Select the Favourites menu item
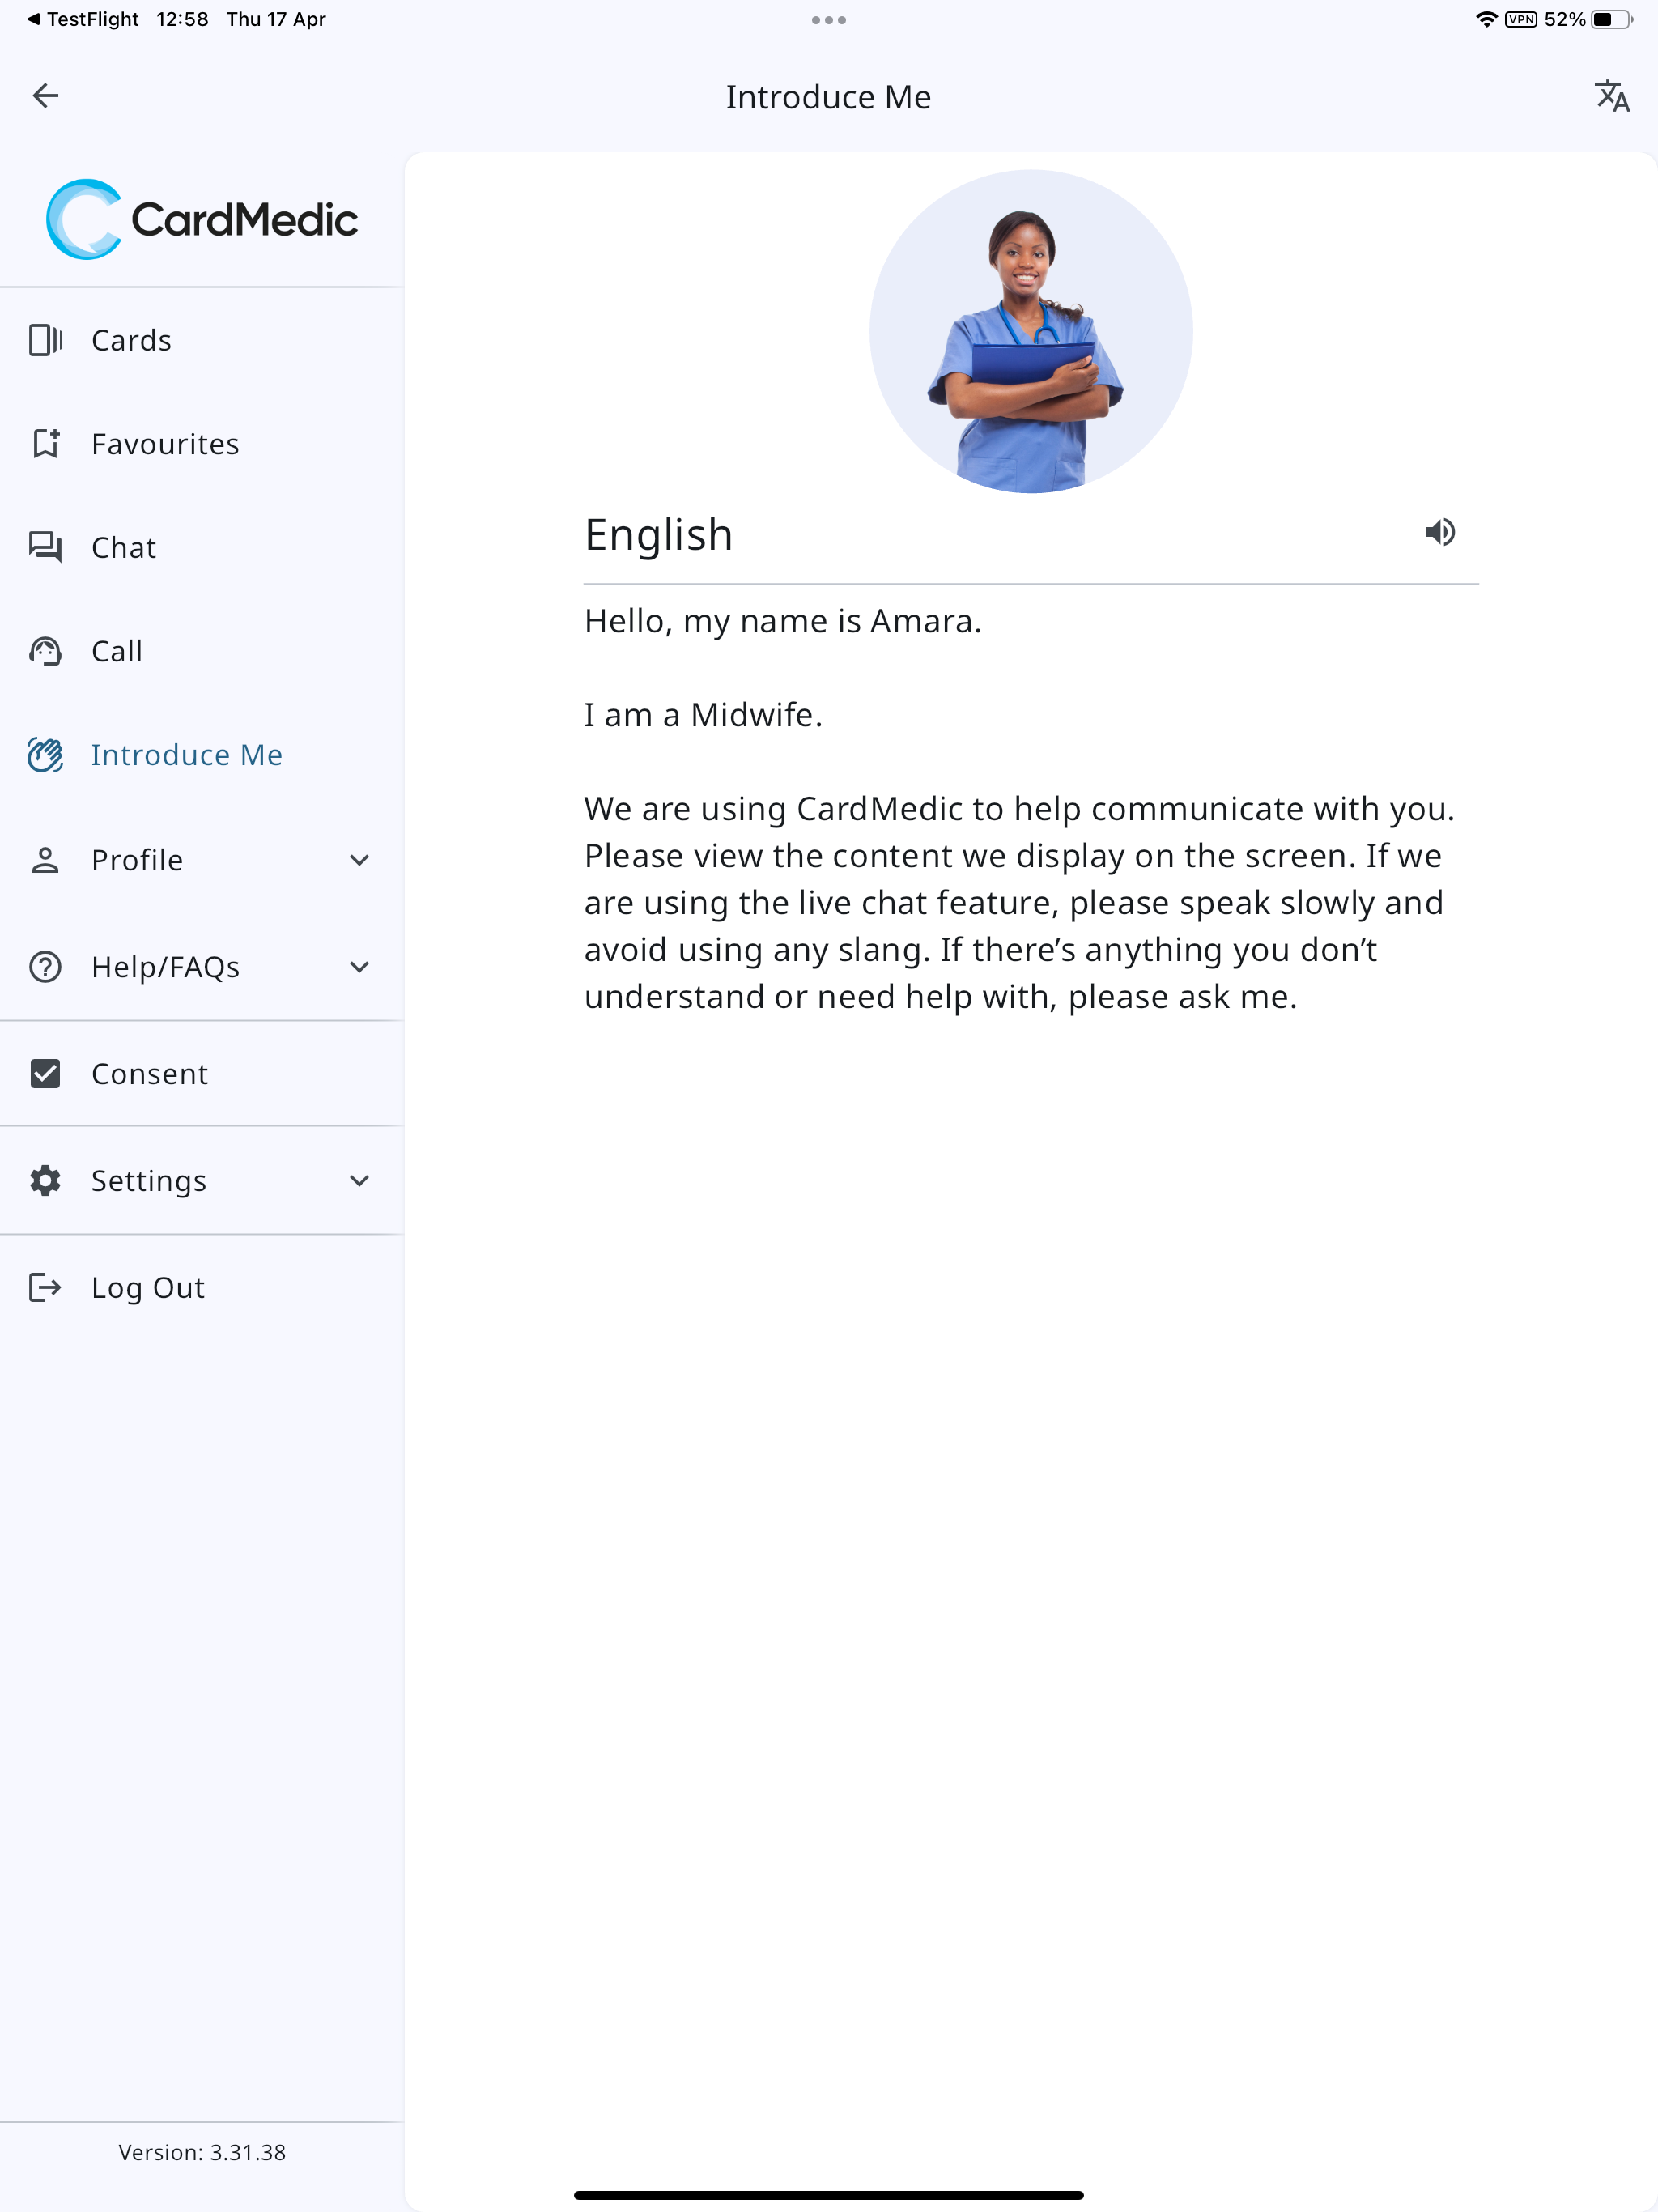 (x=202, y=443)
